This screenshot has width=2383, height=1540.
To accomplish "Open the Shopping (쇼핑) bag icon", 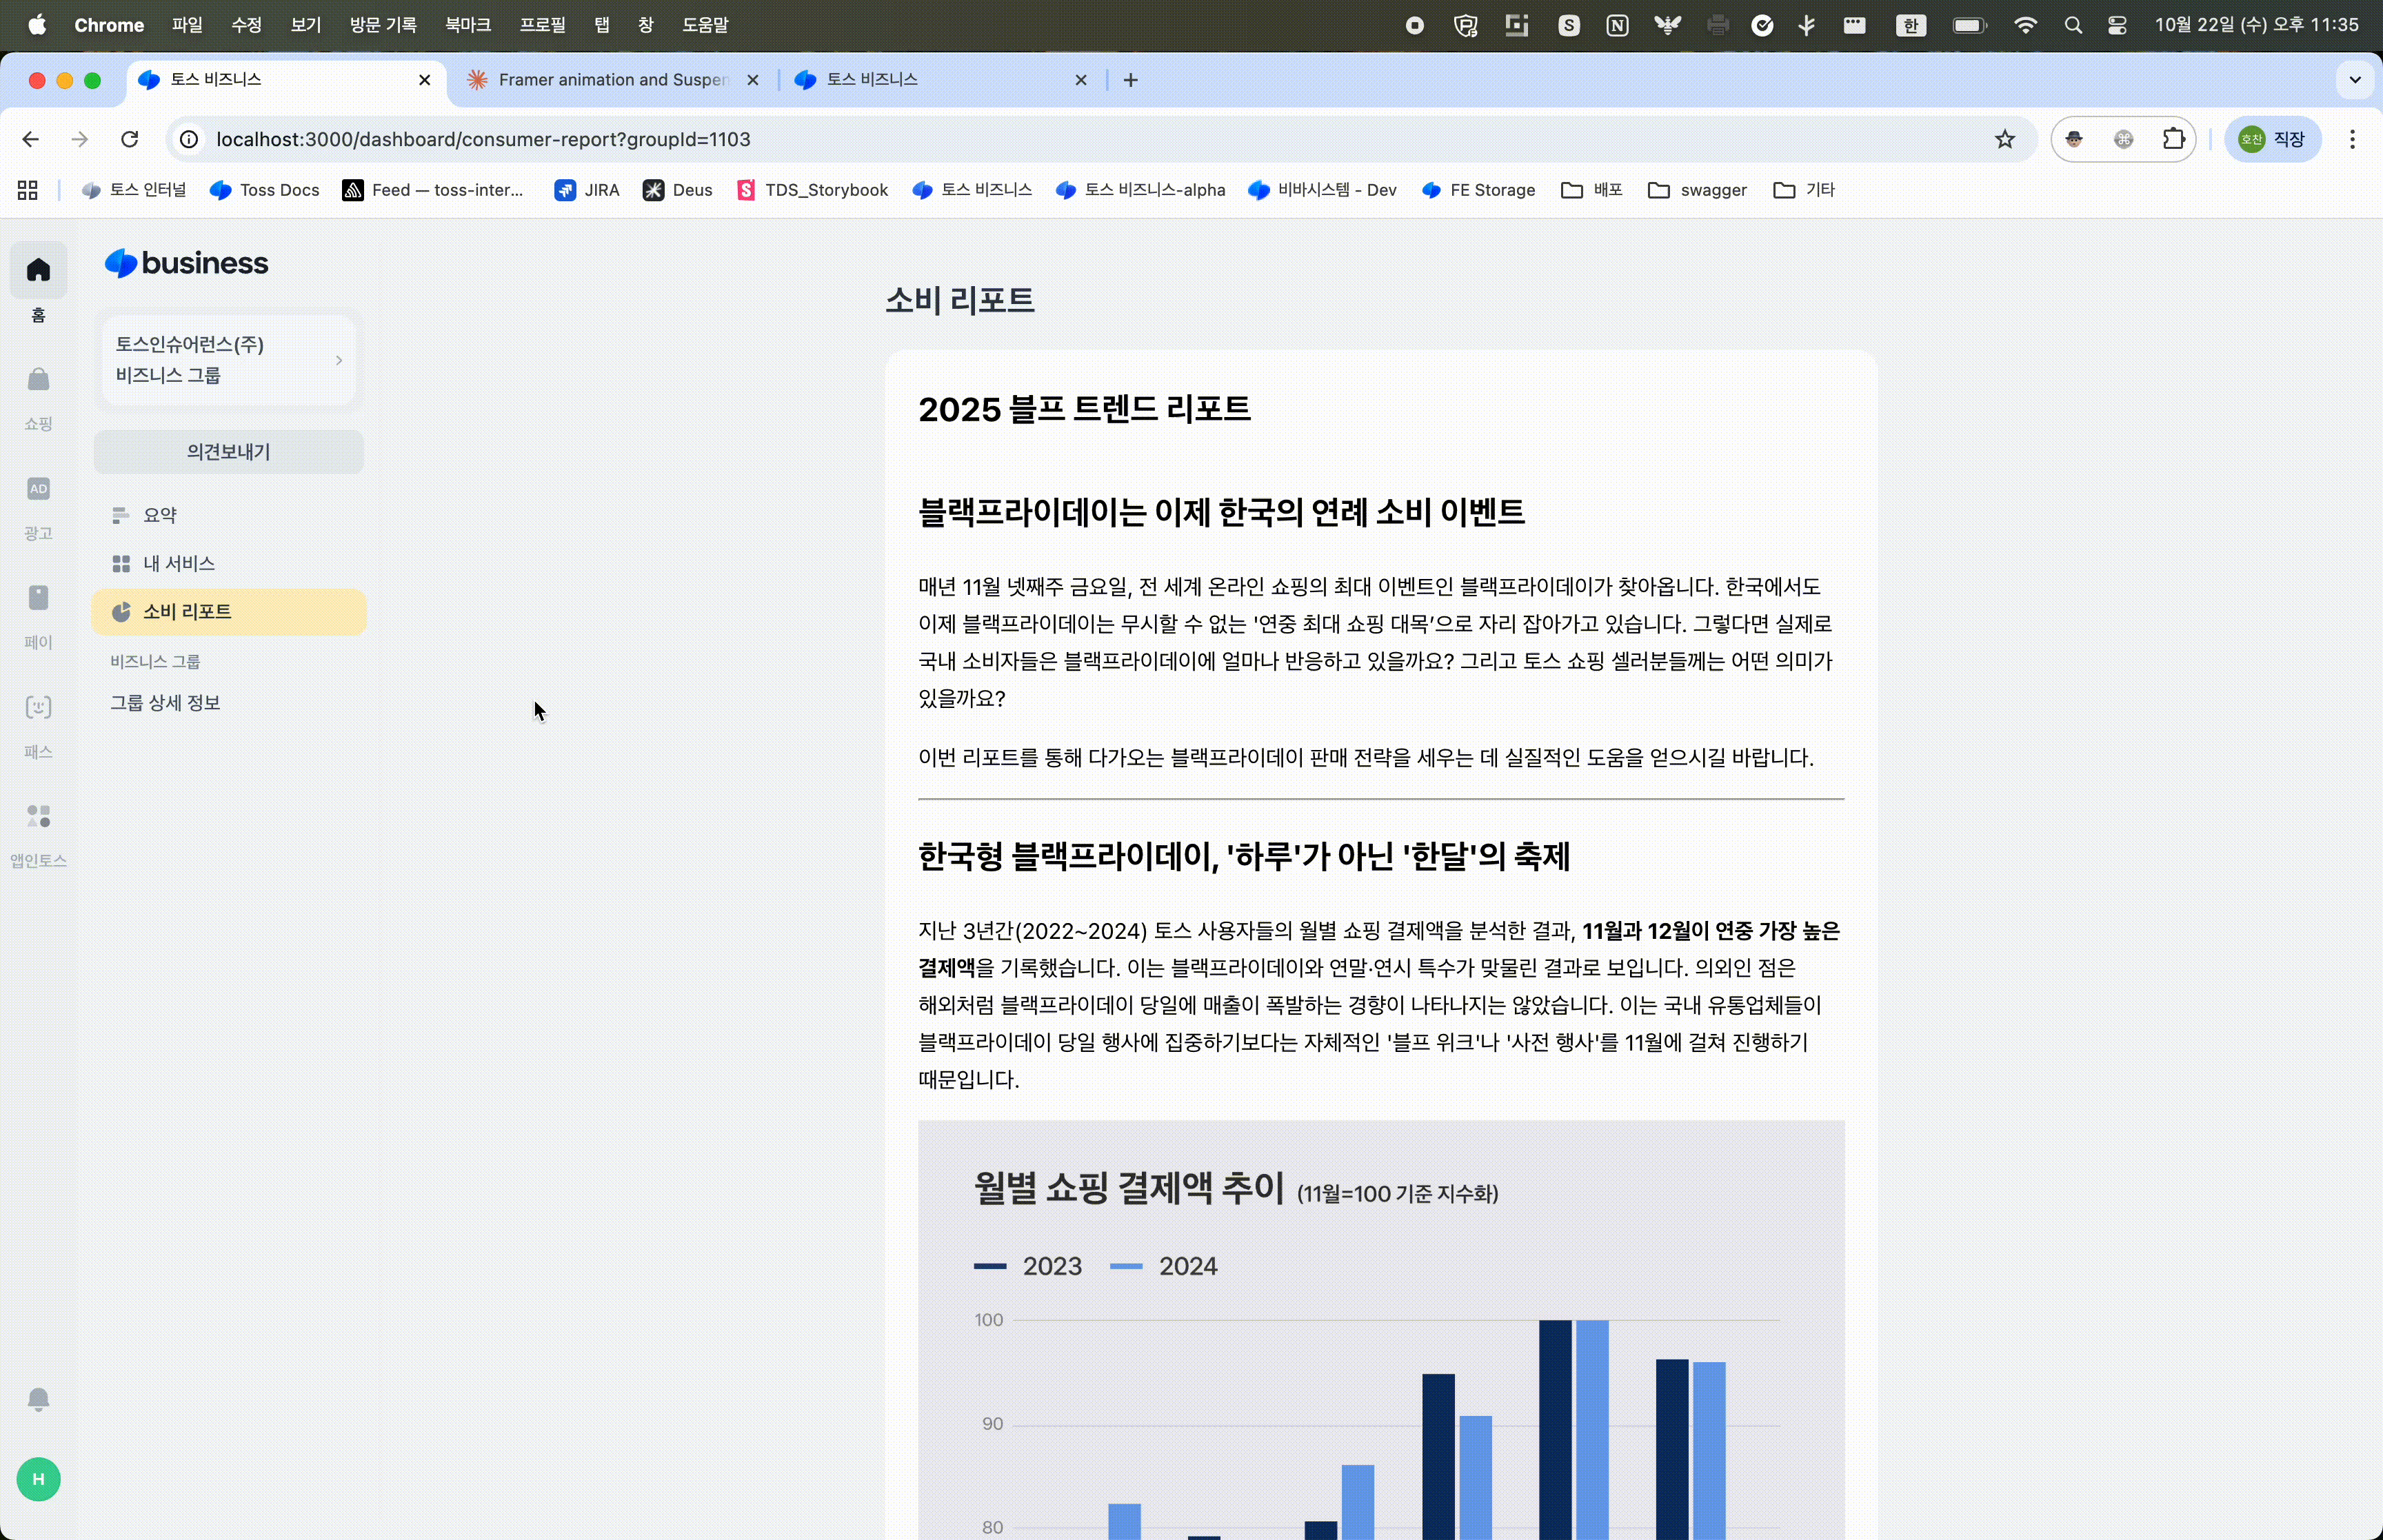I will pyautogui.click(x=38, y=380).
